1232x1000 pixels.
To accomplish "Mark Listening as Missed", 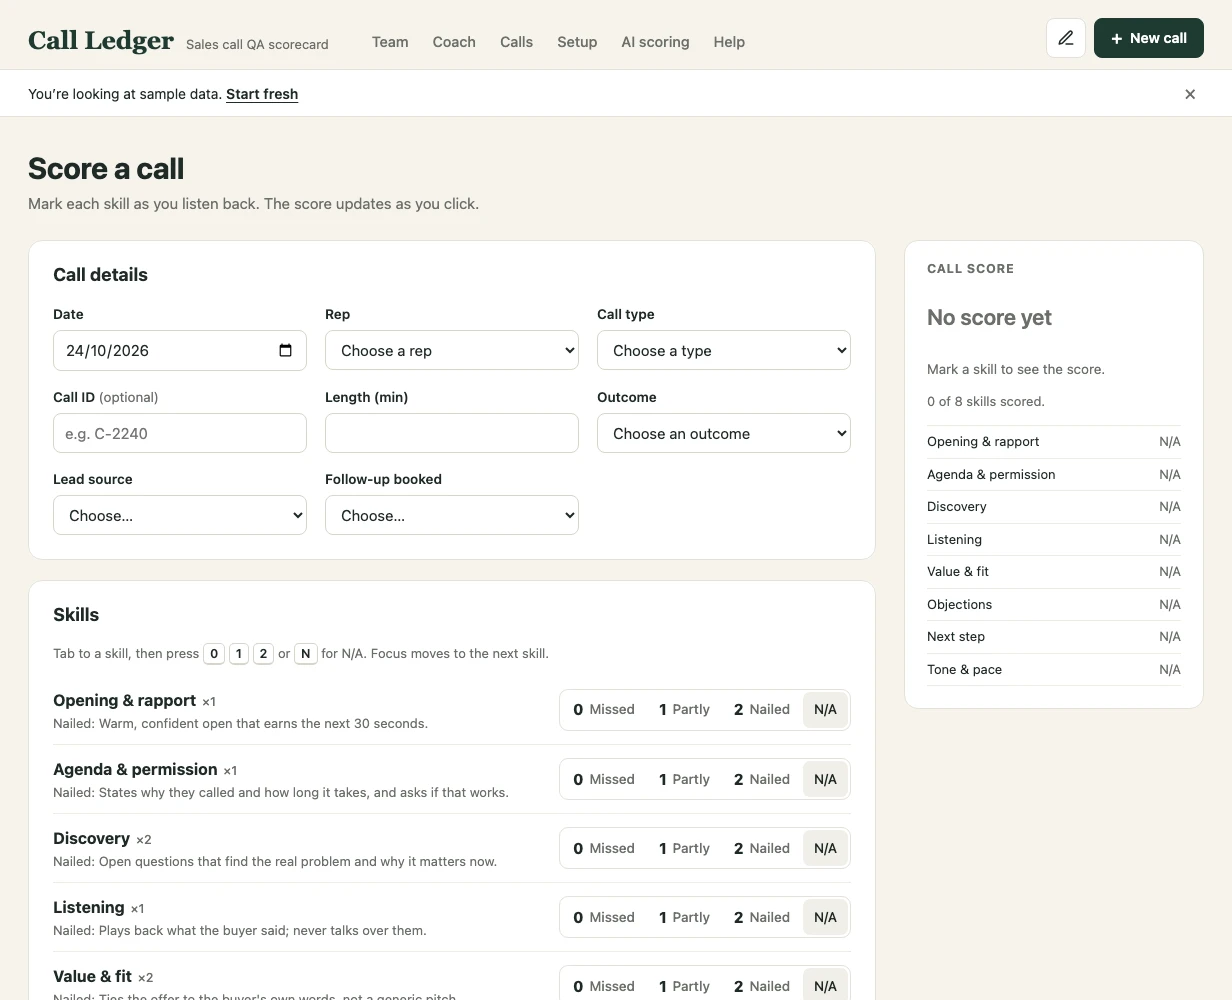I will [x=604, y=917].
